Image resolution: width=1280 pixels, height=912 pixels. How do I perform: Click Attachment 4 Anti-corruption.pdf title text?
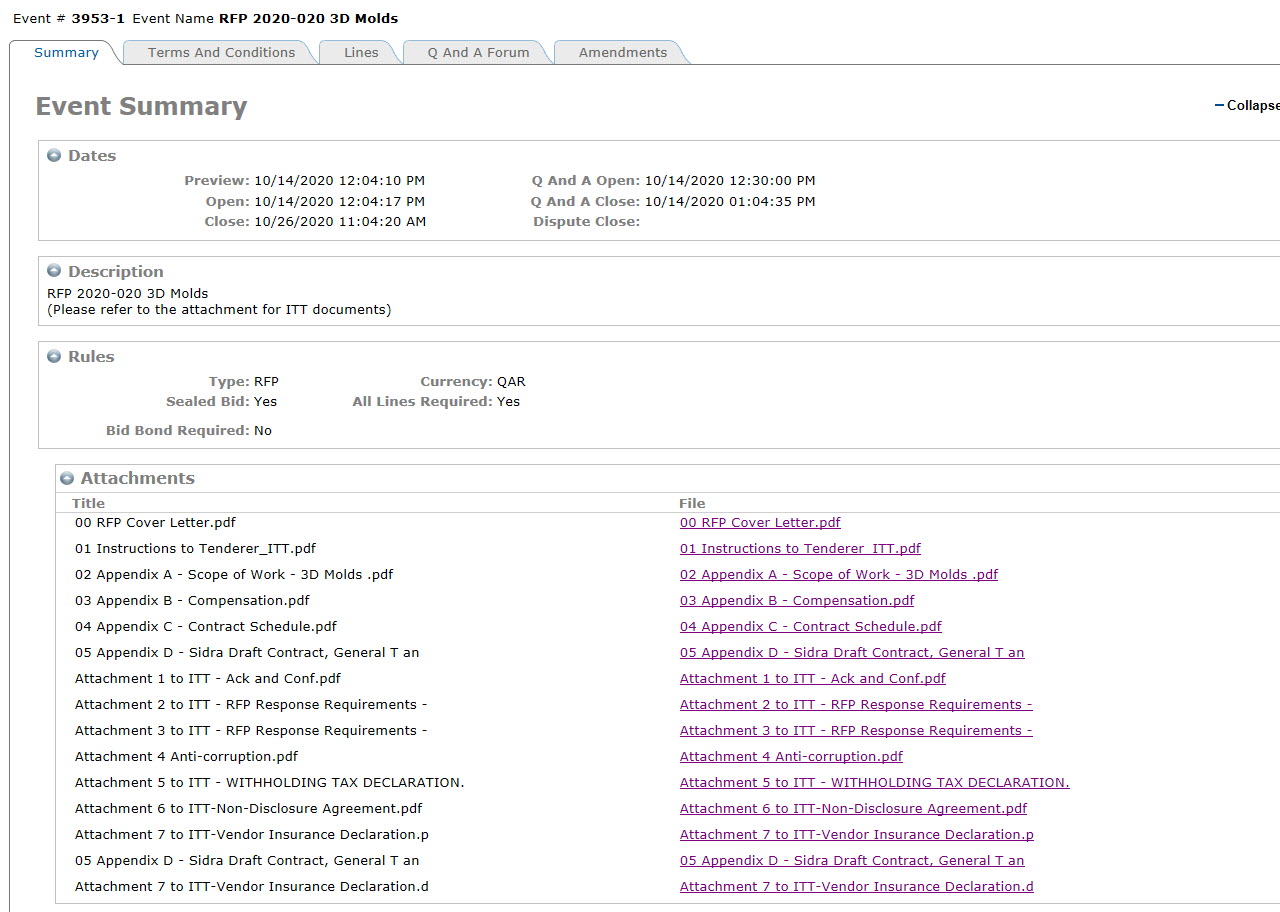tap(186, 756)
